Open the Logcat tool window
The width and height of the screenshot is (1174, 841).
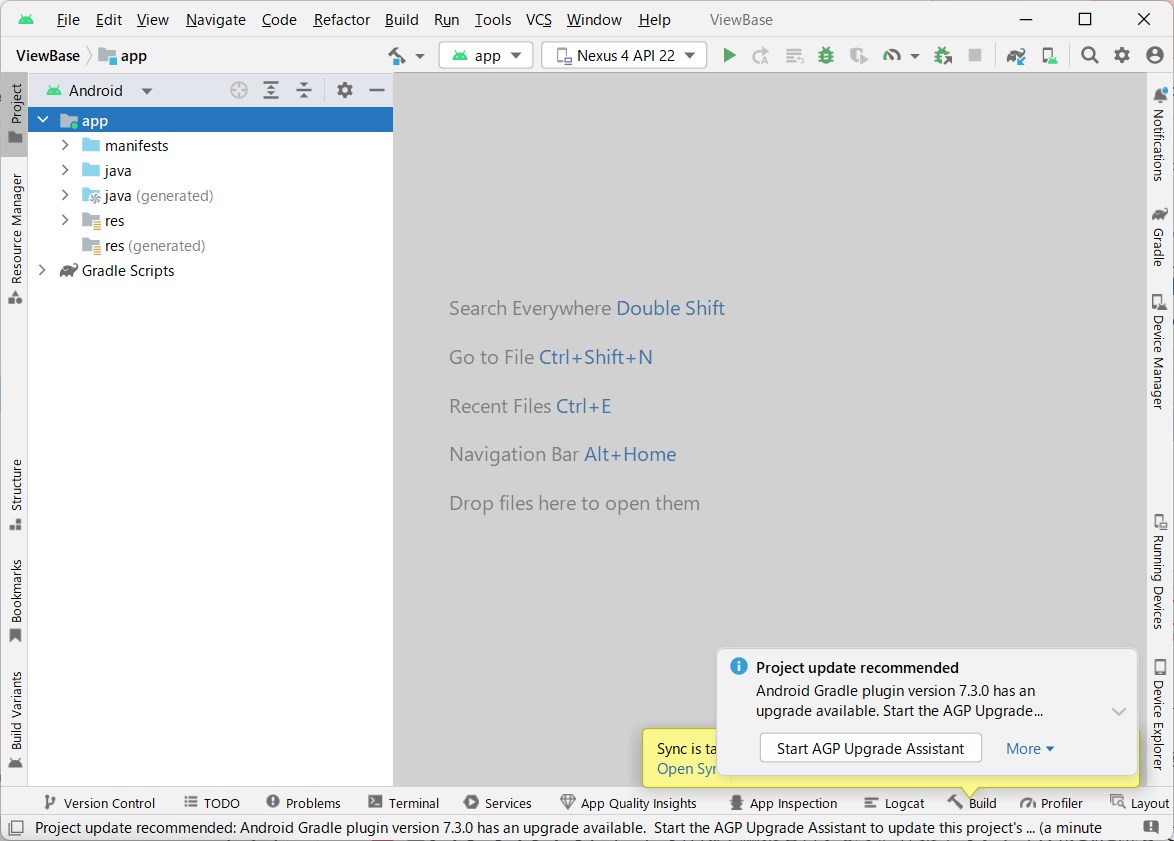pos(893,802)
